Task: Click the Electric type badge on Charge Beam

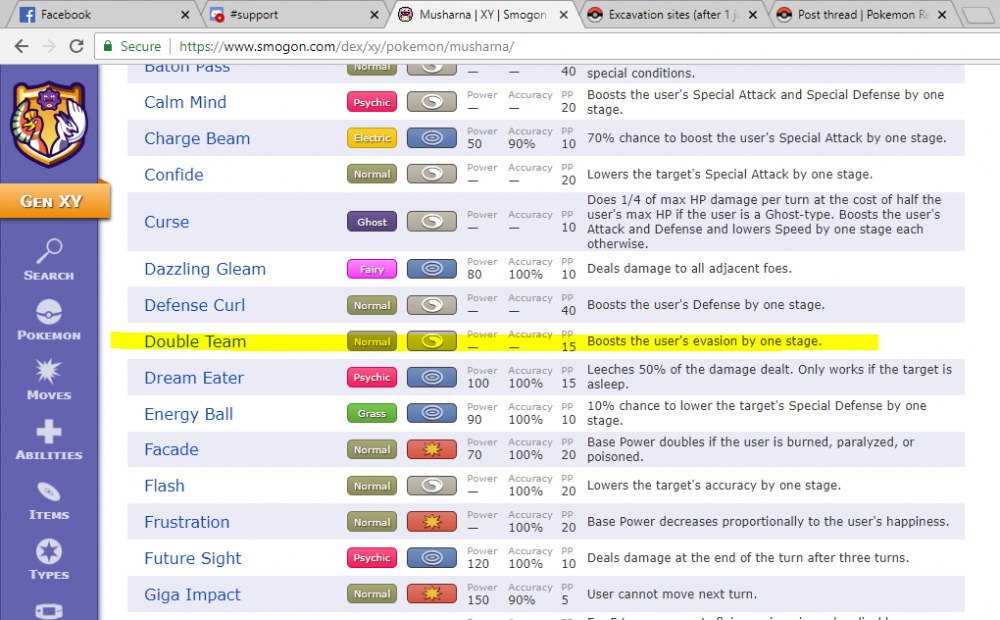Action: pos(372,138)
